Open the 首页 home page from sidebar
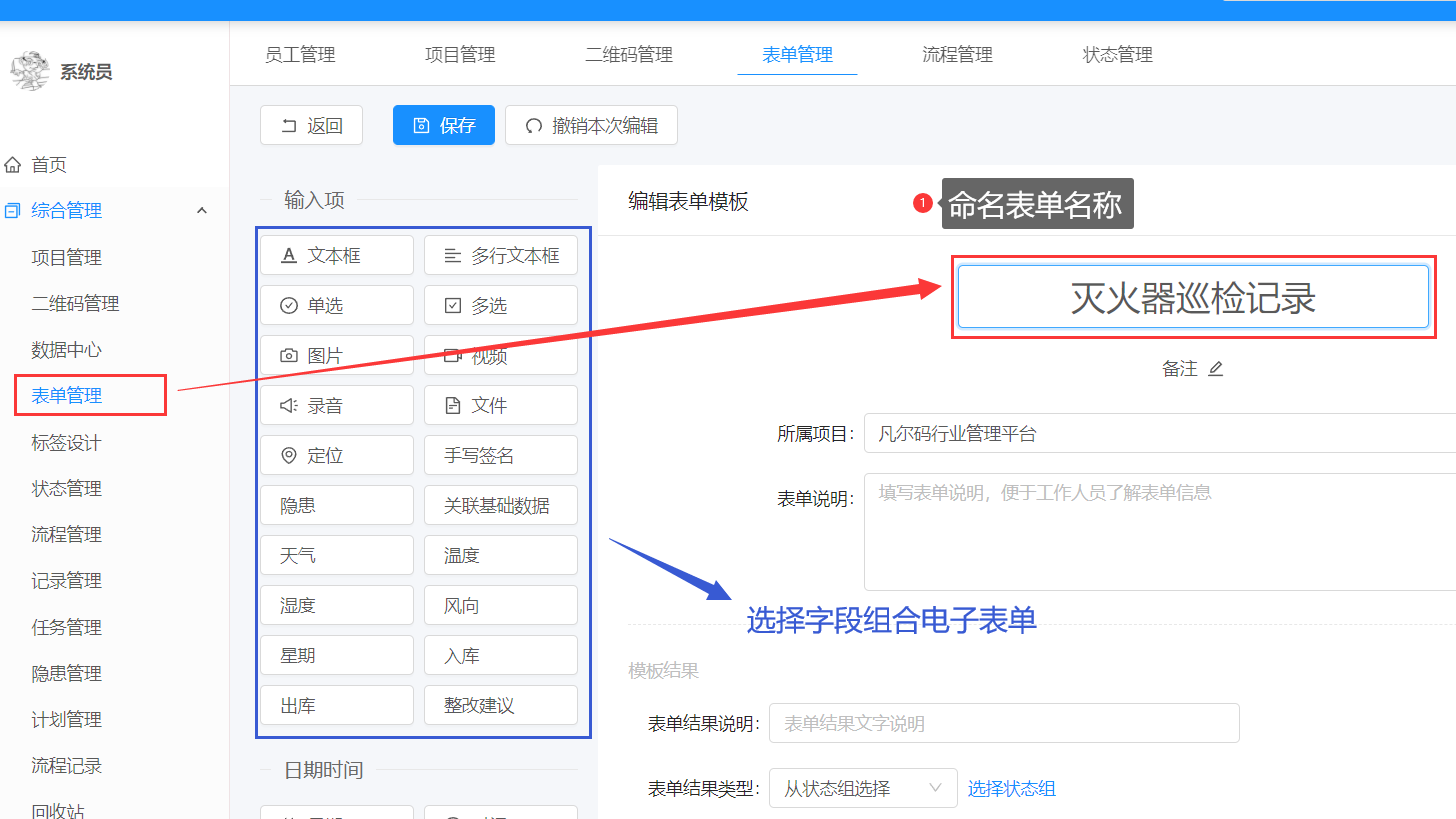The height and width of the screenshot is (819, 1456). click(x=50, y=164)
